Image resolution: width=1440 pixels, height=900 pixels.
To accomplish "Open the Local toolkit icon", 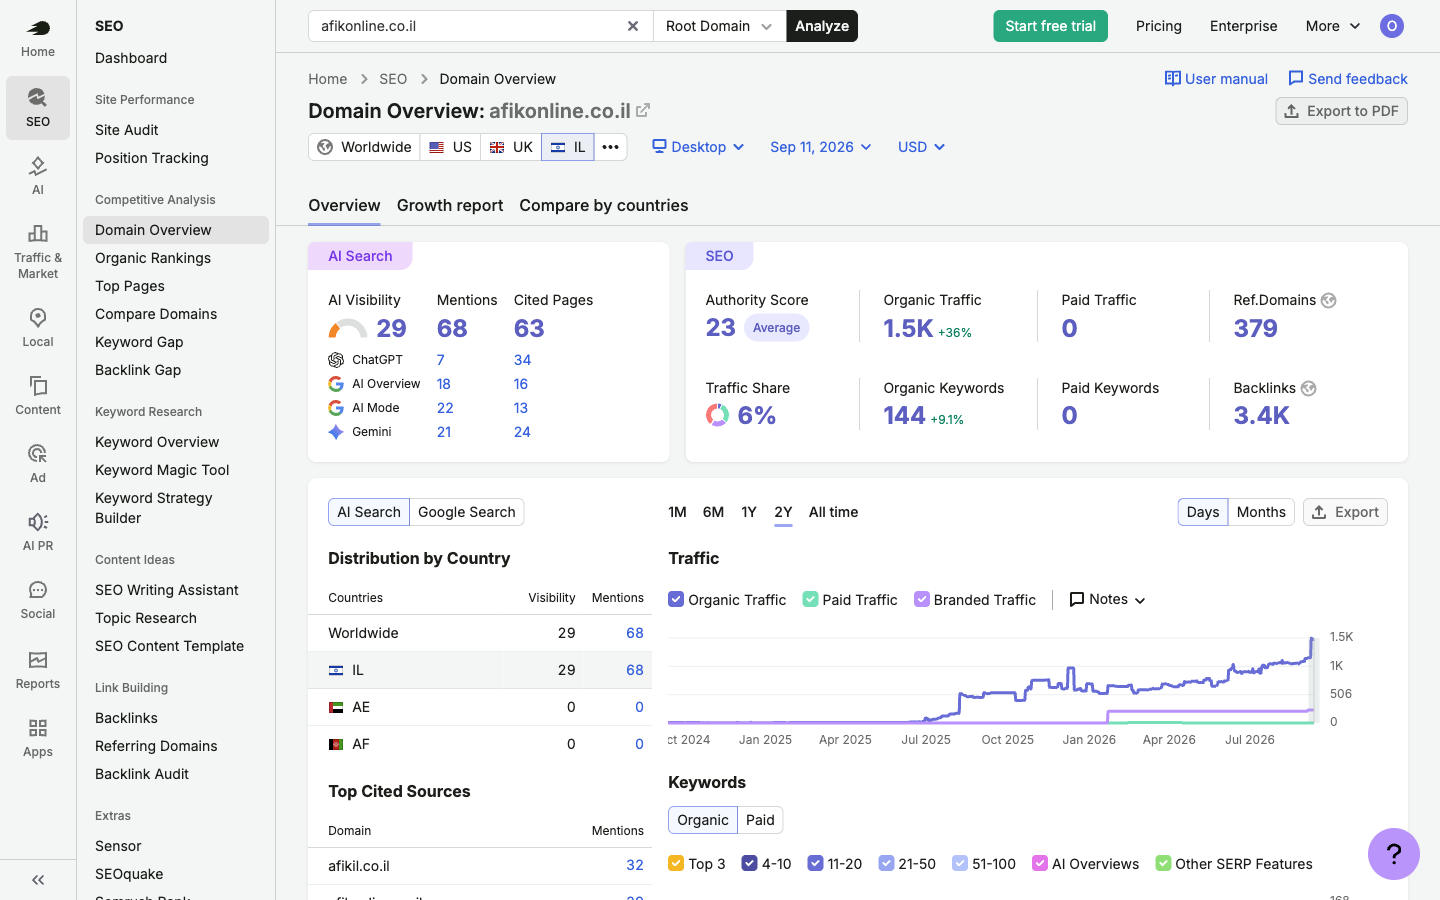I will [x=38, y=327].
